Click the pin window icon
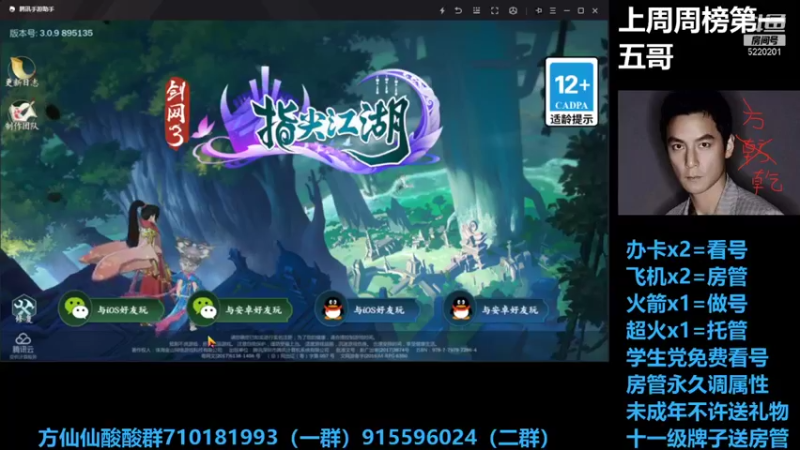This screenshot has width=800, height=450. click(x=539, y=10)
